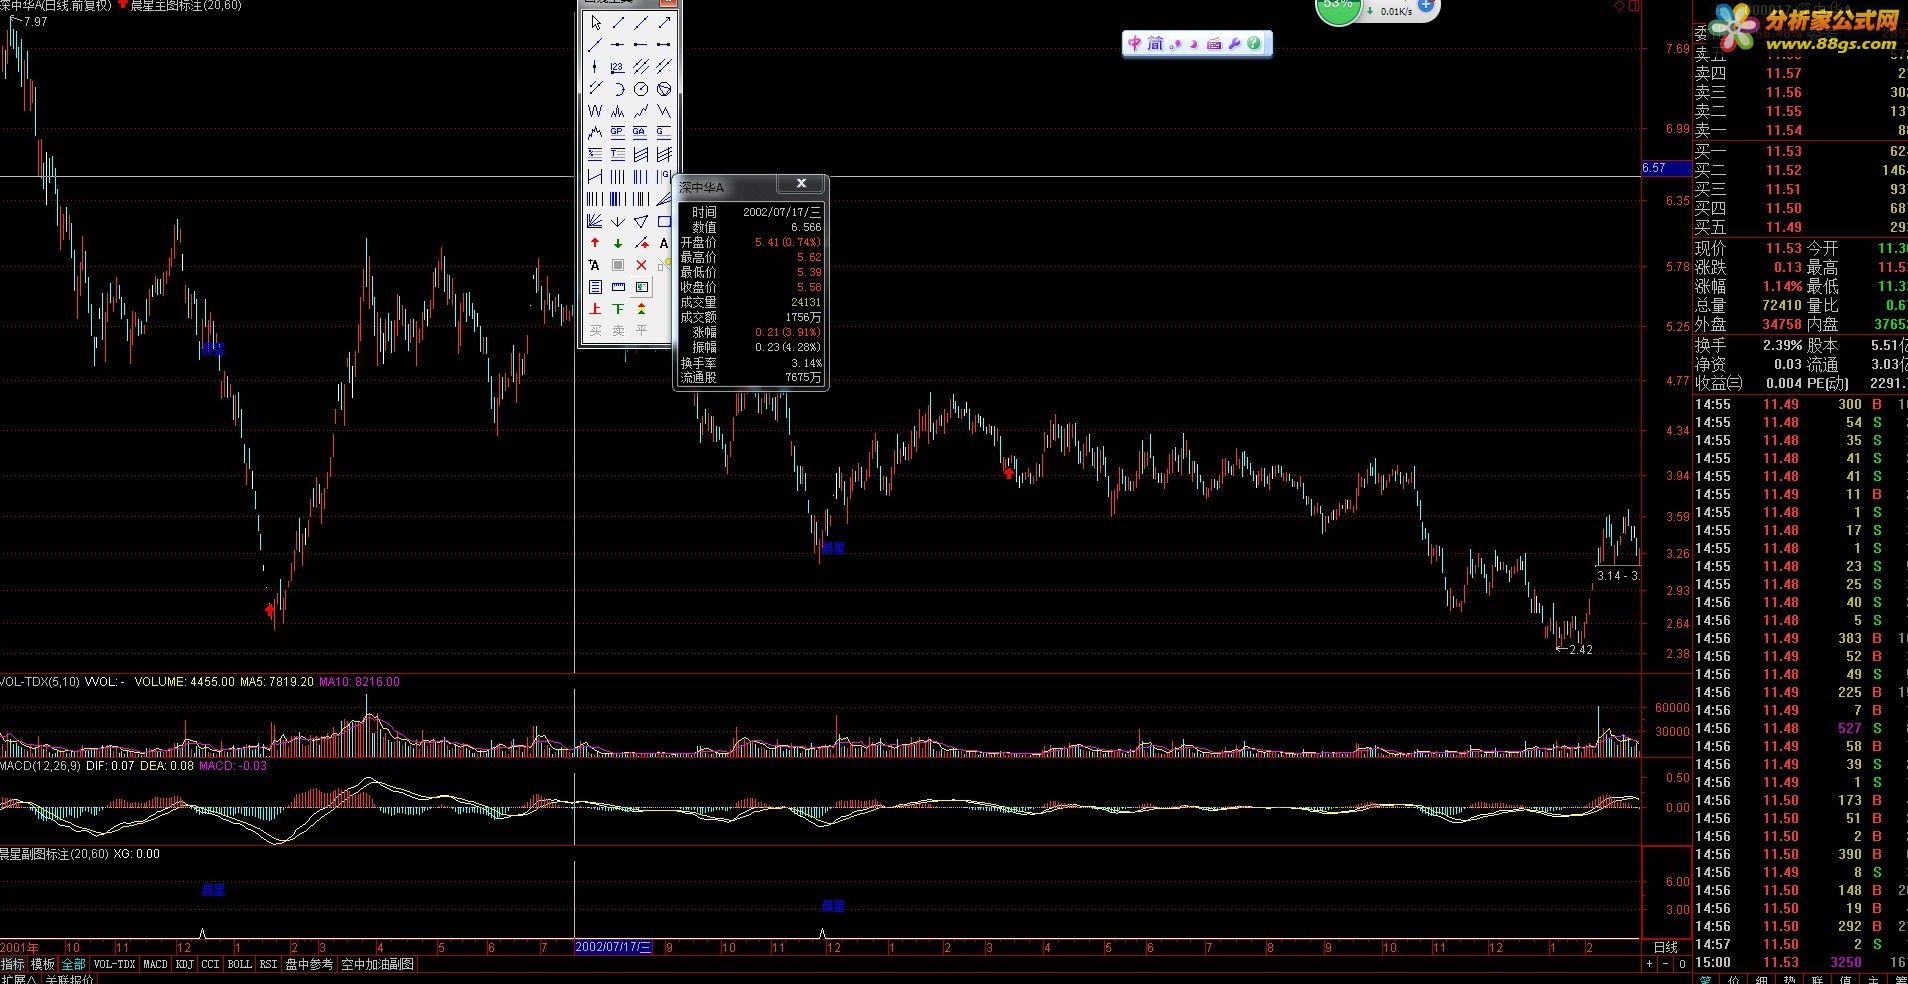Place a green down arrow marker
The image size is (1908, 984).
click(618, 243)
